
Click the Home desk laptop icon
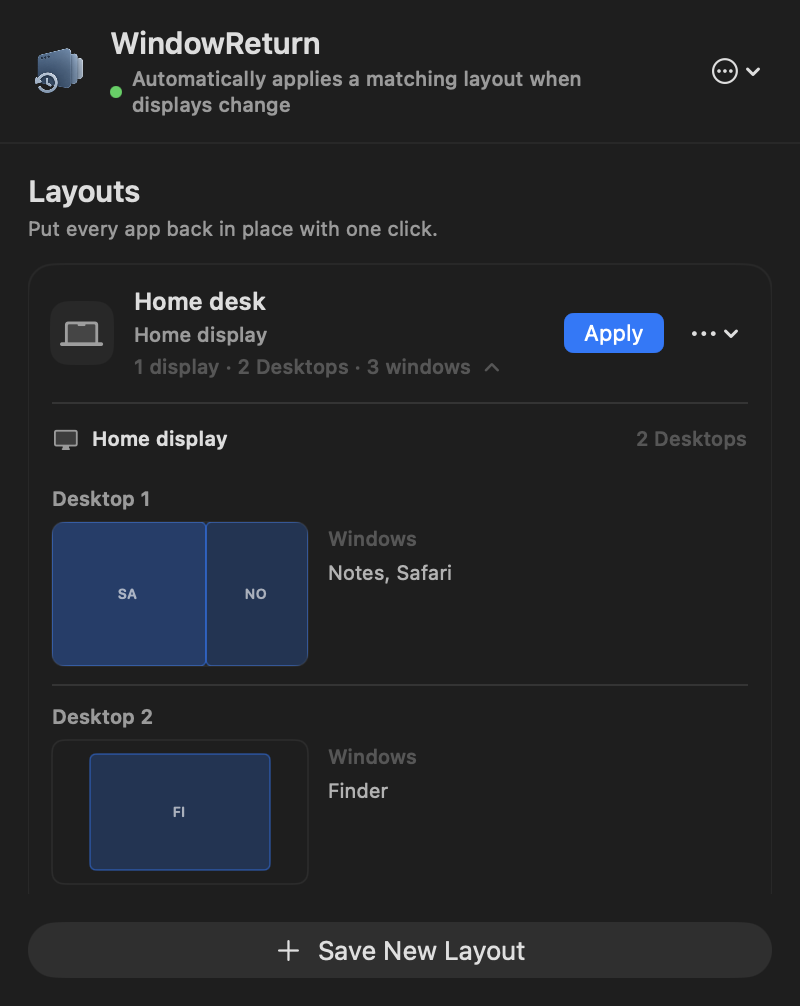[82, 333]
